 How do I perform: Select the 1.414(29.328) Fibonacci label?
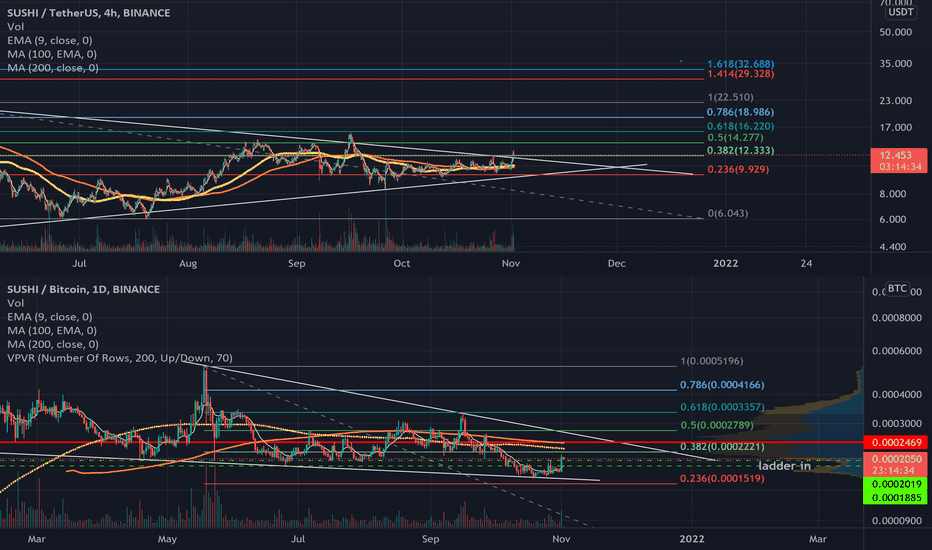point(741,74)
